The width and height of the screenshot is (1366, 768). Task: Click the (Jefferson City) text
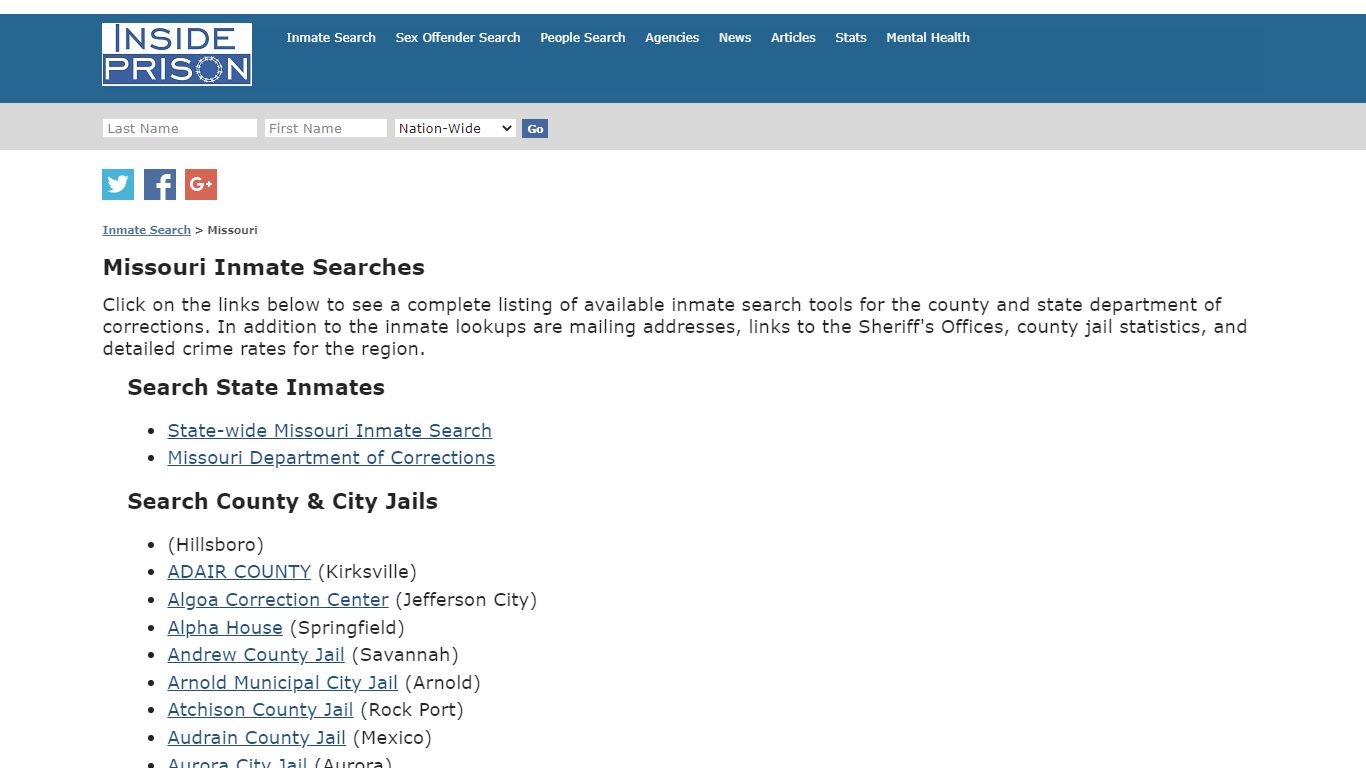(466, 600)
